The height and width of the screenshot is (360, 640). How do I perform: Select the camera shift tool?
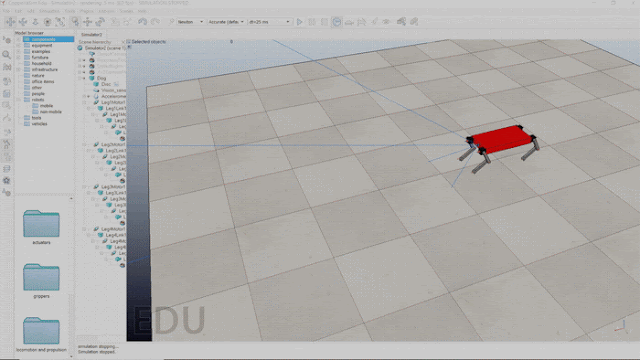[x=35, y=22]
